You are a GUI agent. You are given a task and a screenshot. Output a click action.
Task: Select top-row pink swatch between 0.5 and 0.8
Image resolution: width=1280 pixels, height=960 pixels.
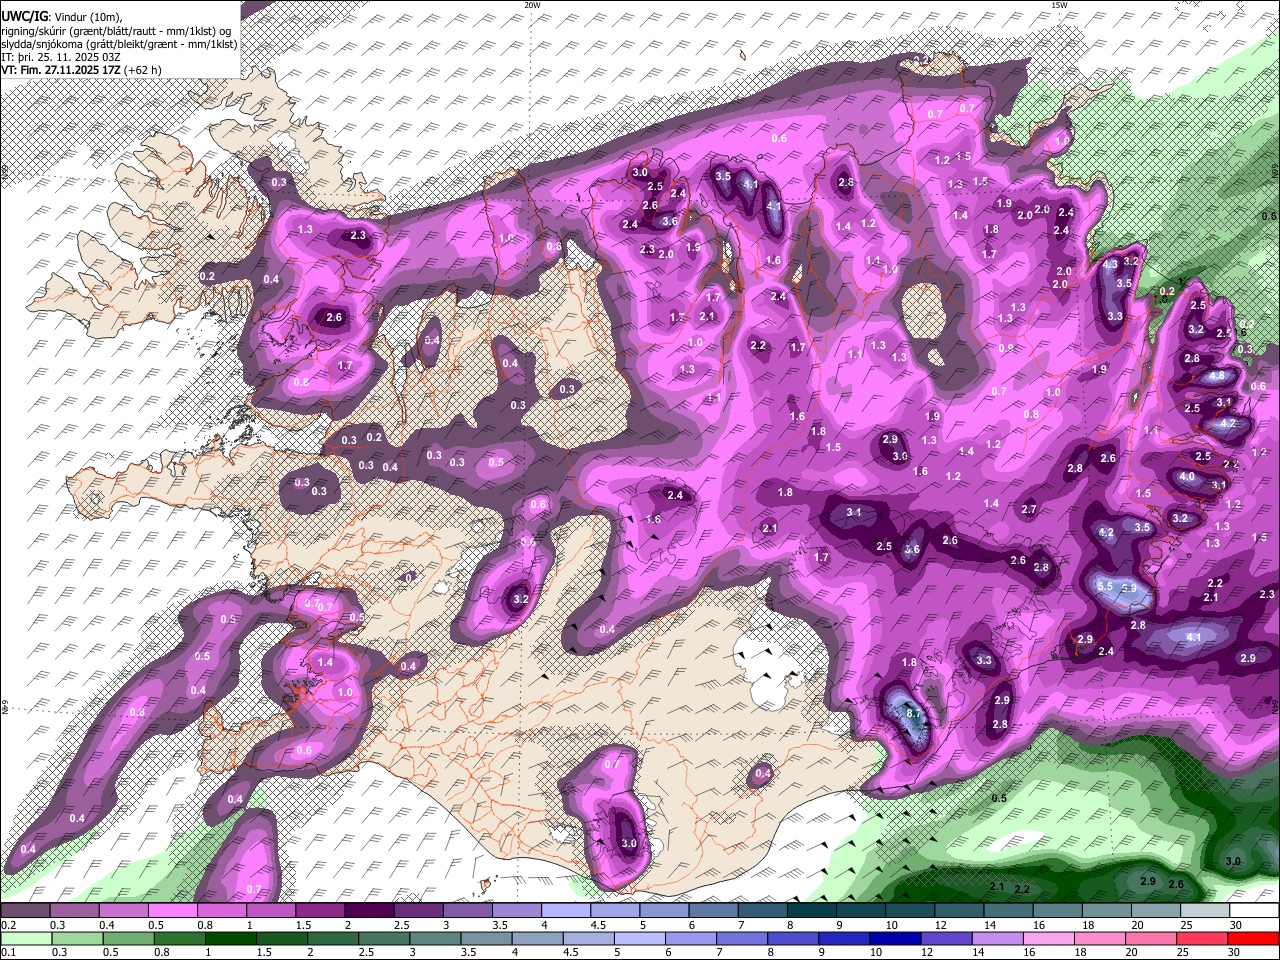pyautogui.click(x=174, y=911)
